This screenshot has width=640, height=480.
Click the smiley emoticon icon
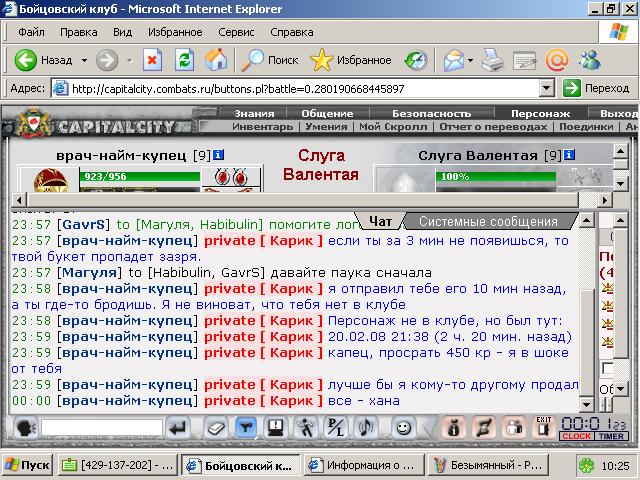[403, 428]
